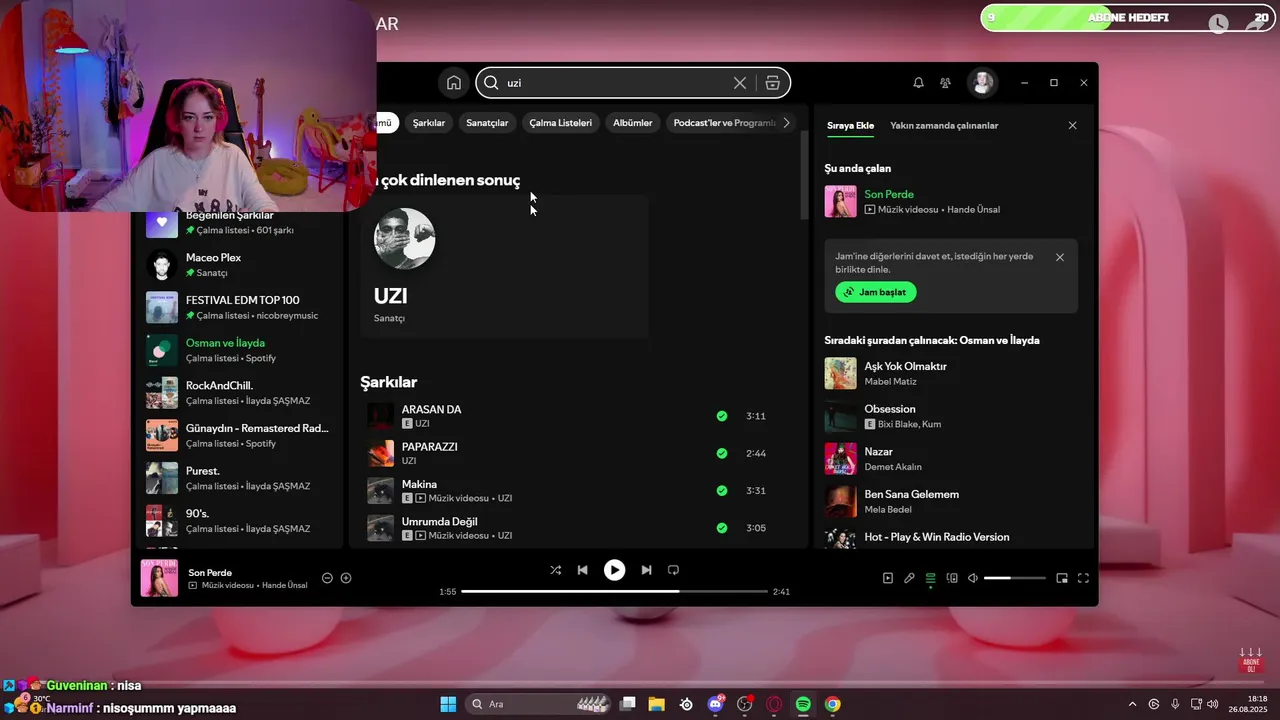Open Purest. playlist

tap(240, 478)
